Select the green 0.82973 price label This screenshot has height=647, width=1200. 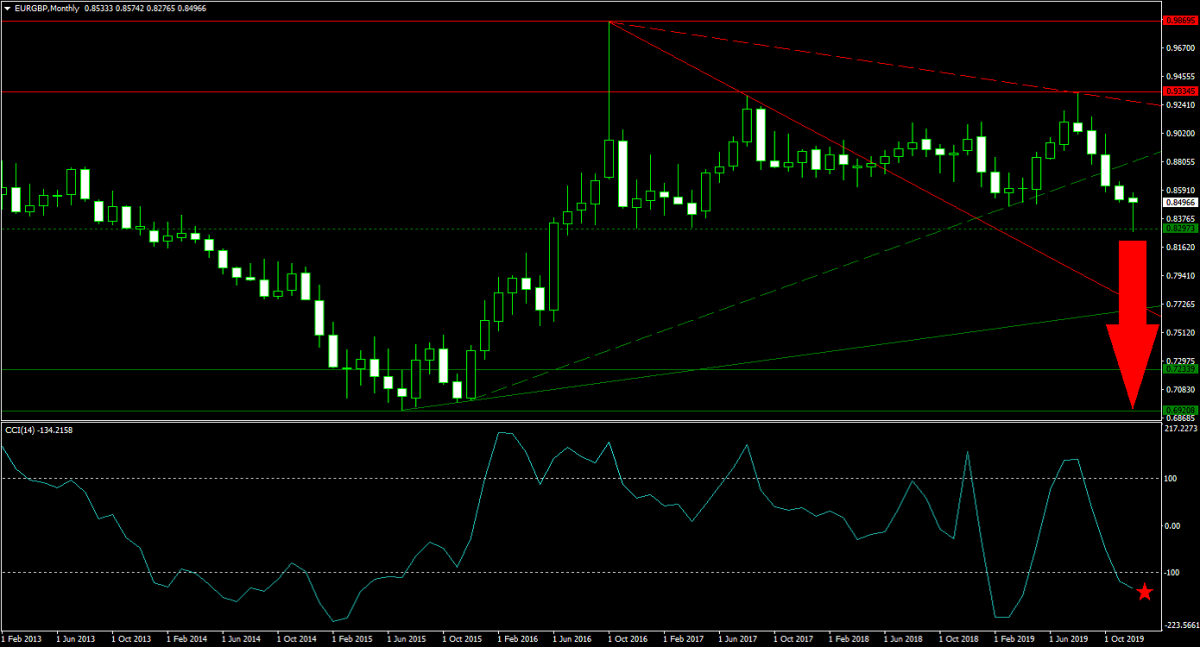point(1180,229)
